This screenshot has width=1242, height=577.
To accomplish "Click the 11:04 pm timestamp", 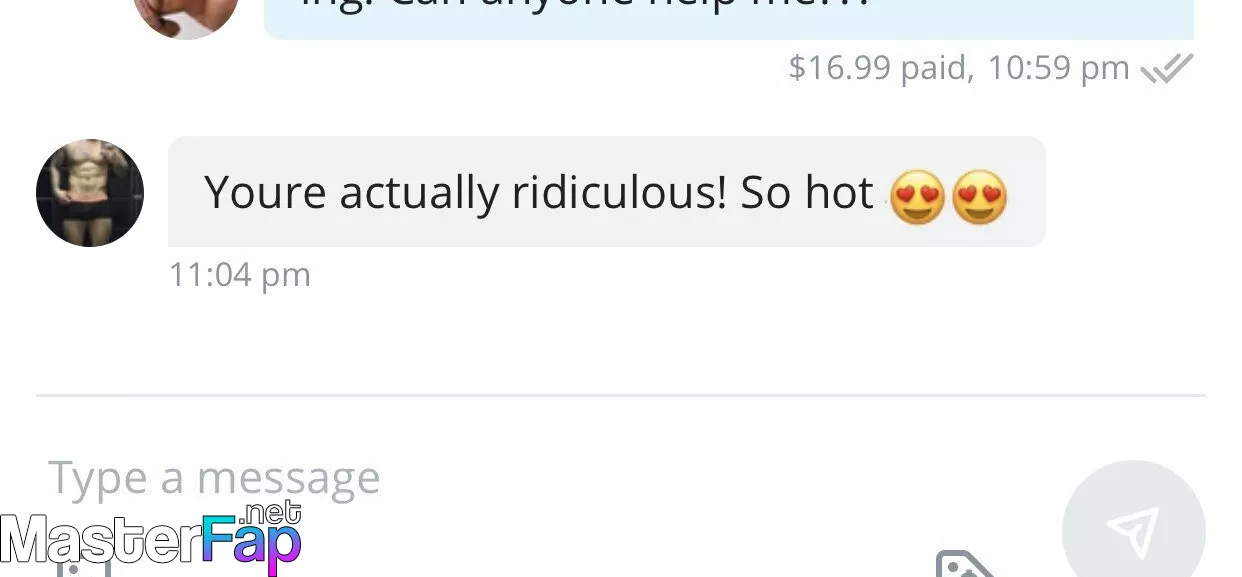I will click(240, 274).
